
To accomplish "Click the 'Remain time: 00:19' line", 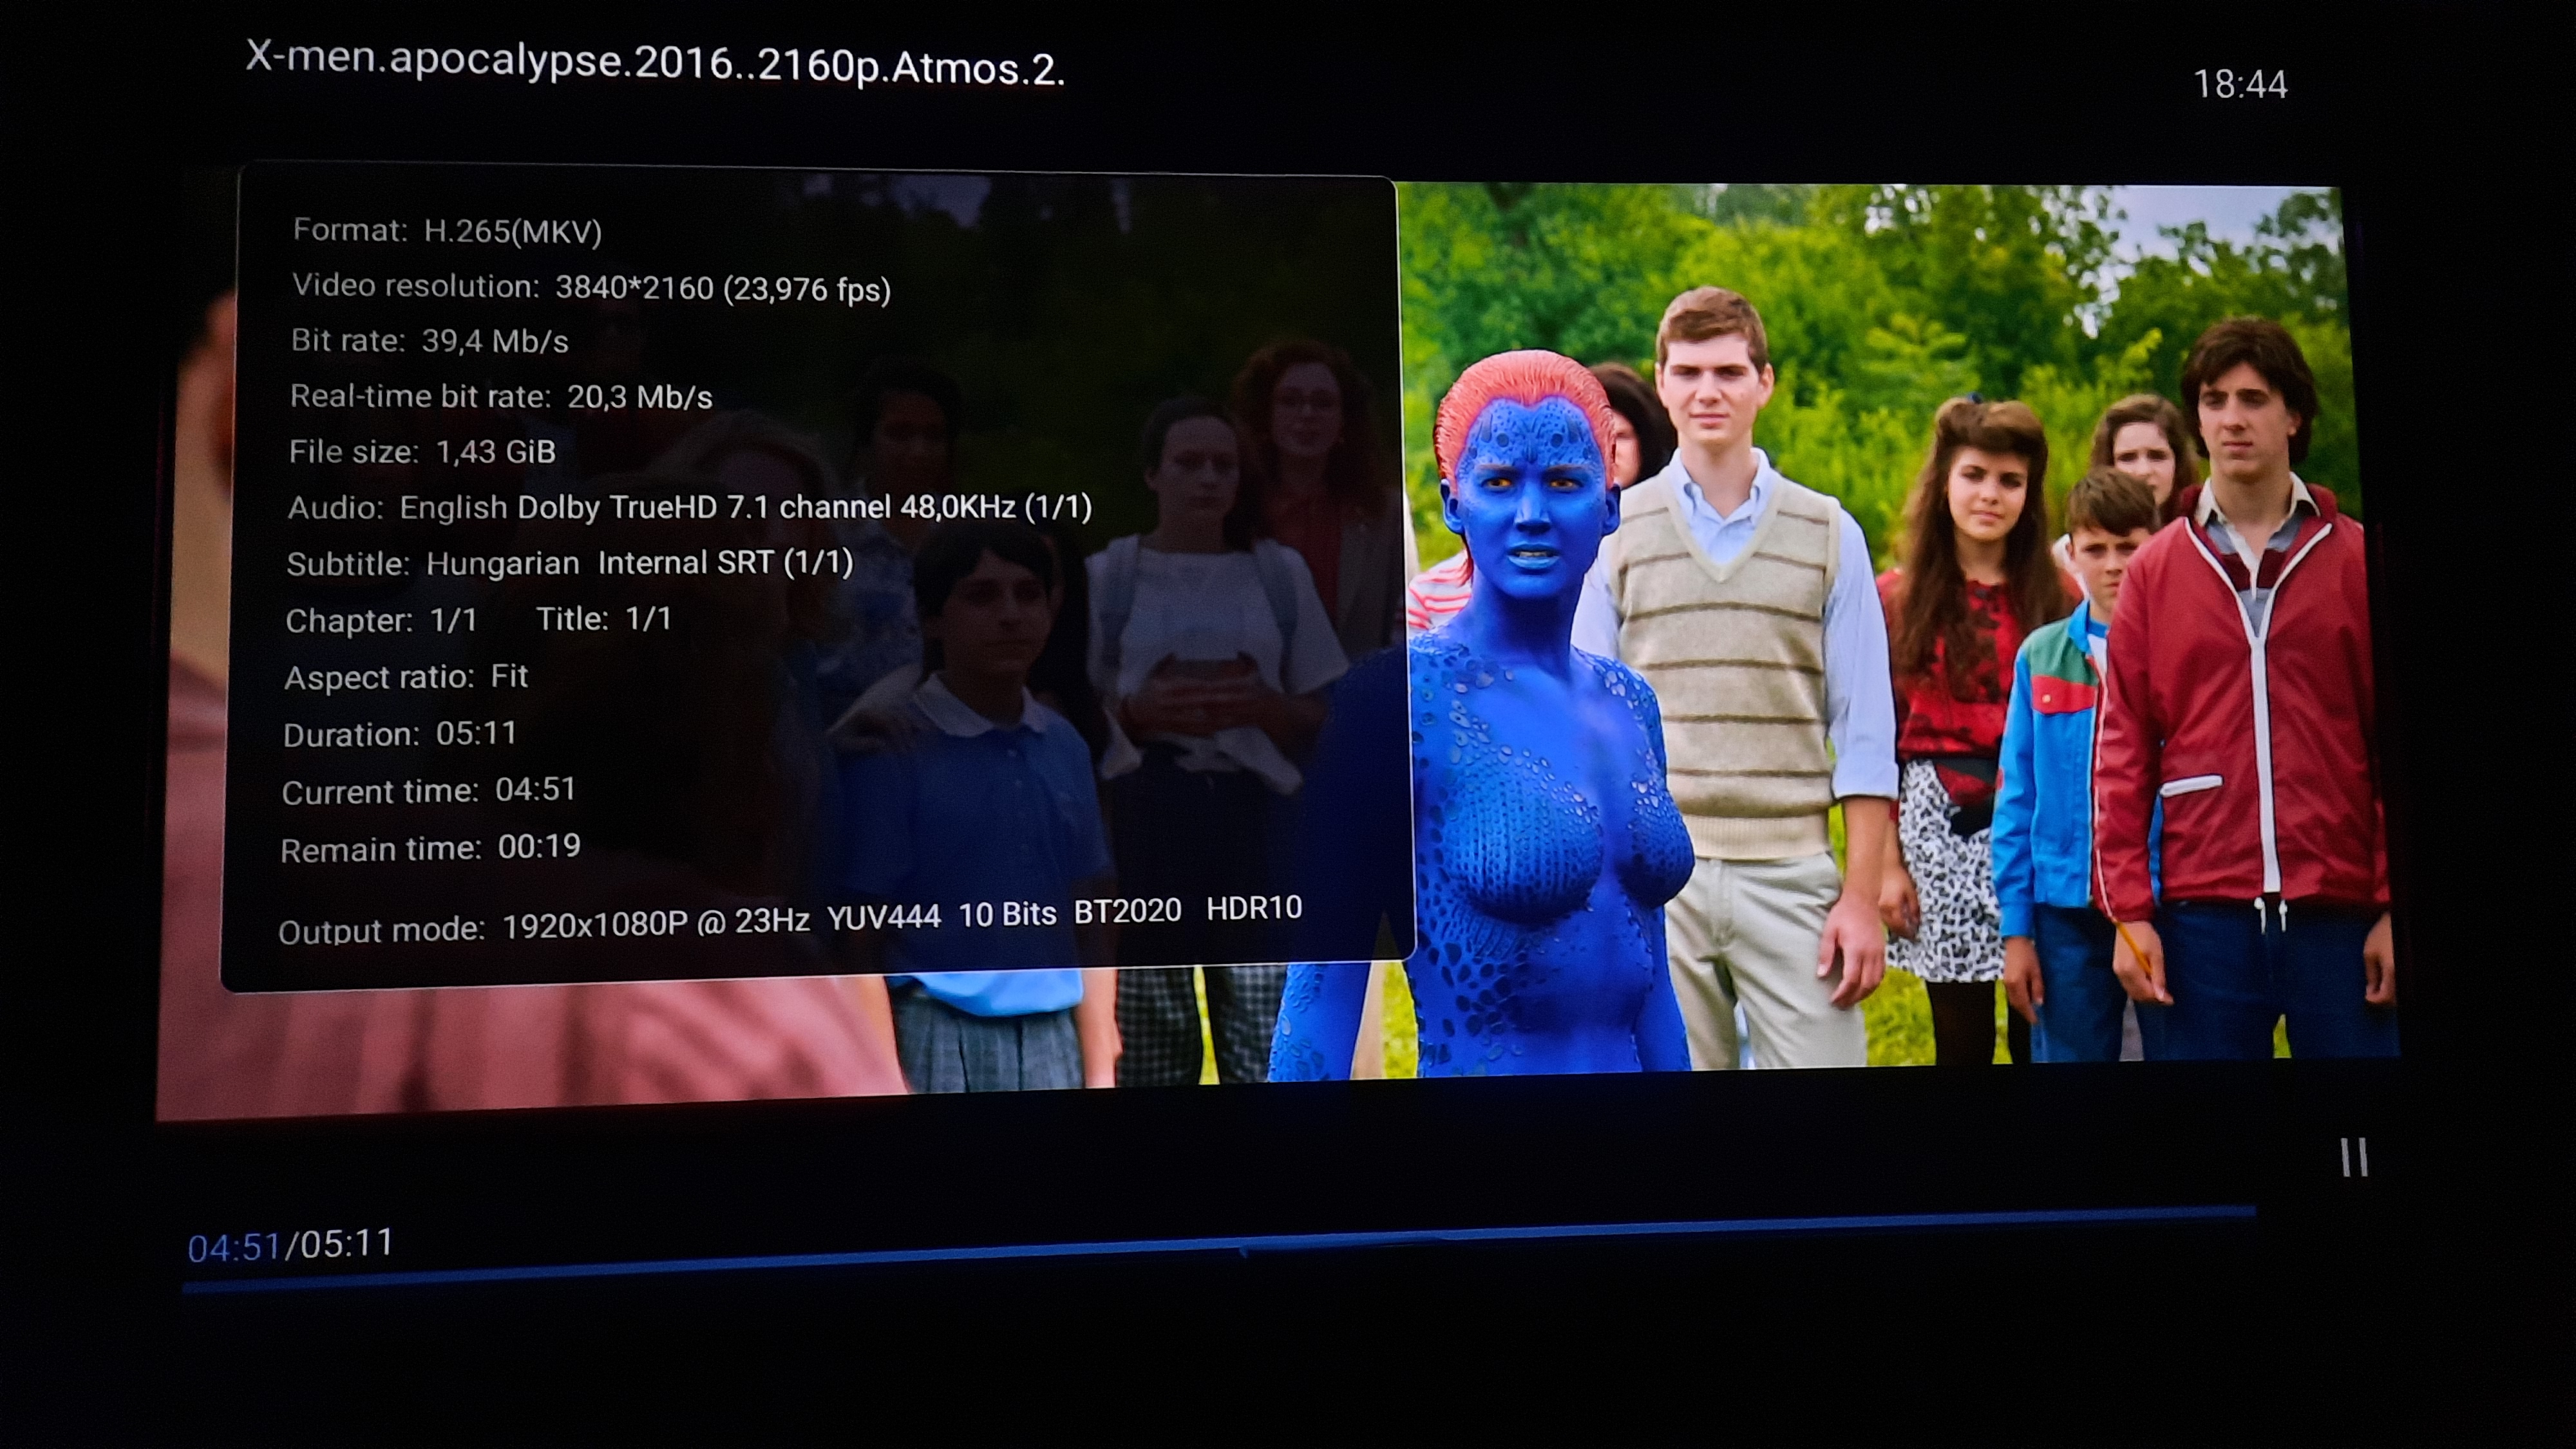I will click(430, 848).
